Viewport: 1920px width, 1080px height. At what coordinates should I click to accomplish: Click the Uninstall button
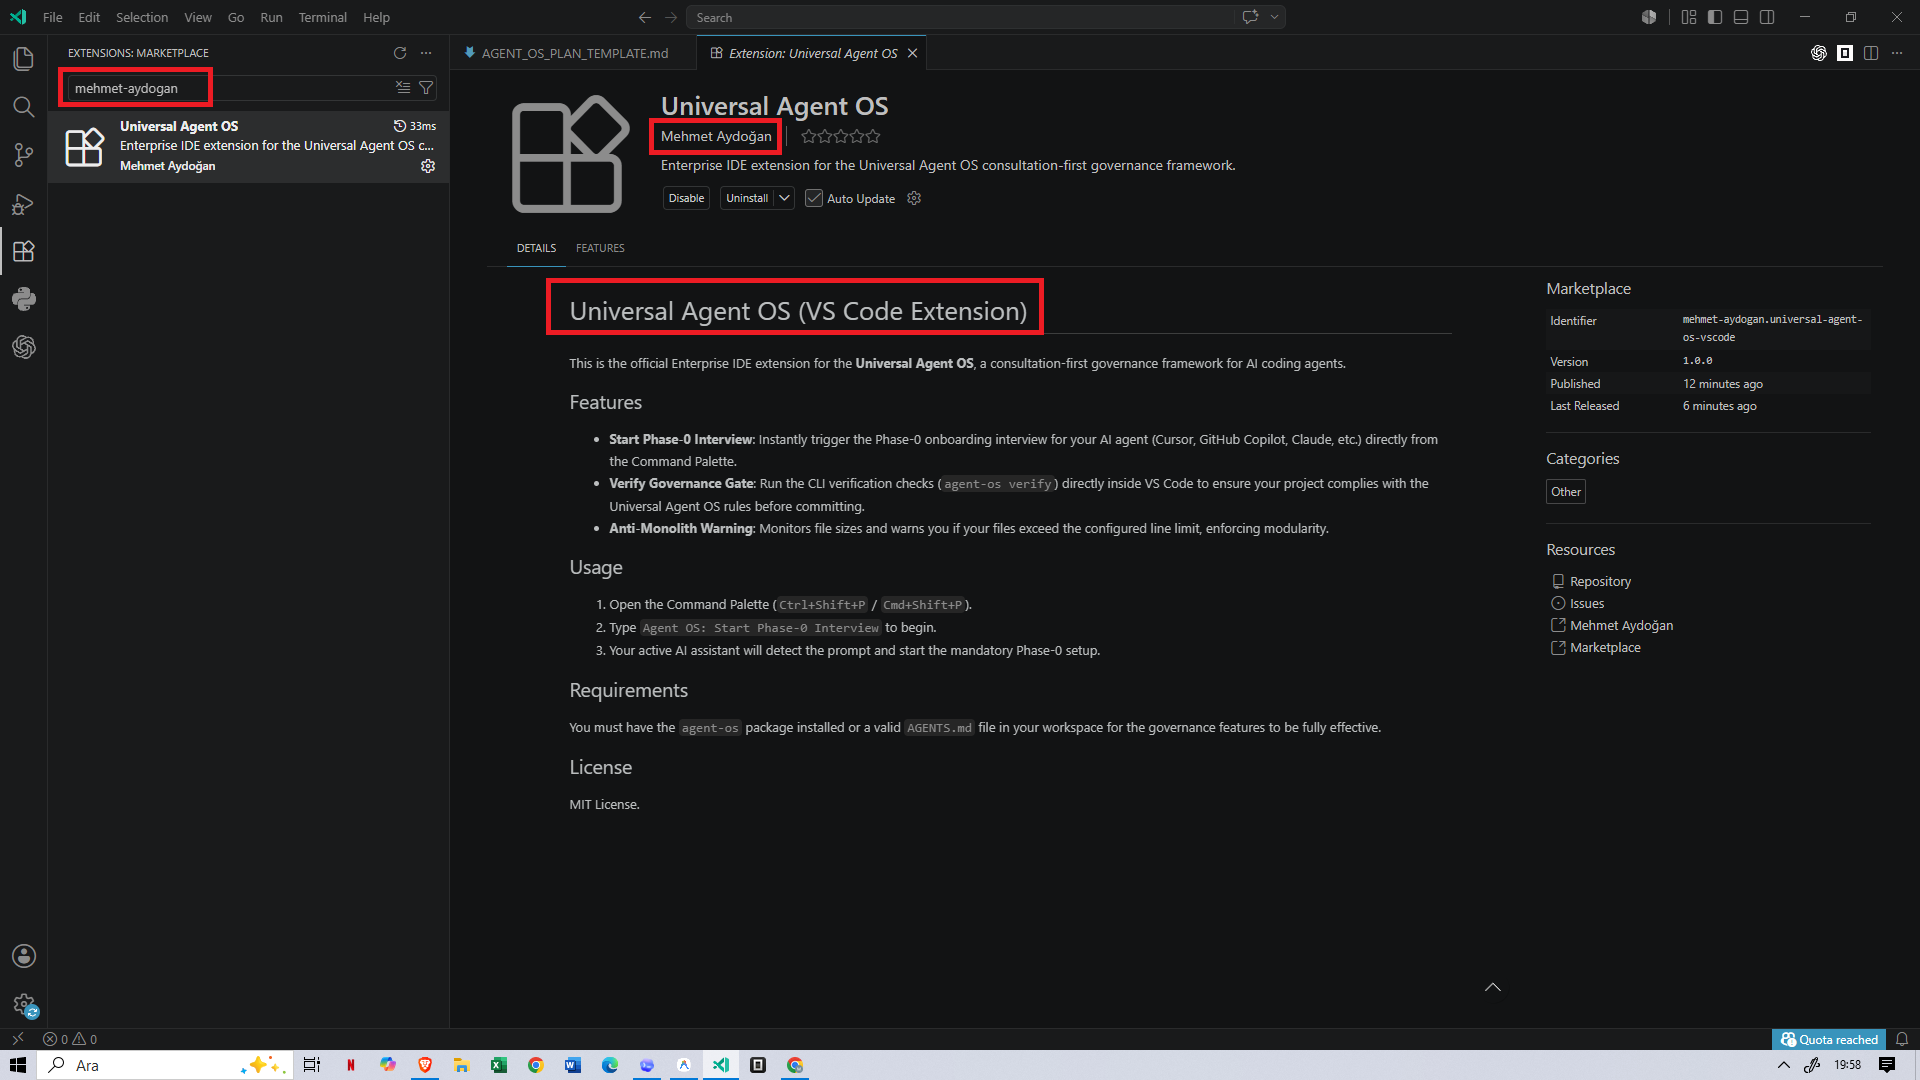pos(747,198)
